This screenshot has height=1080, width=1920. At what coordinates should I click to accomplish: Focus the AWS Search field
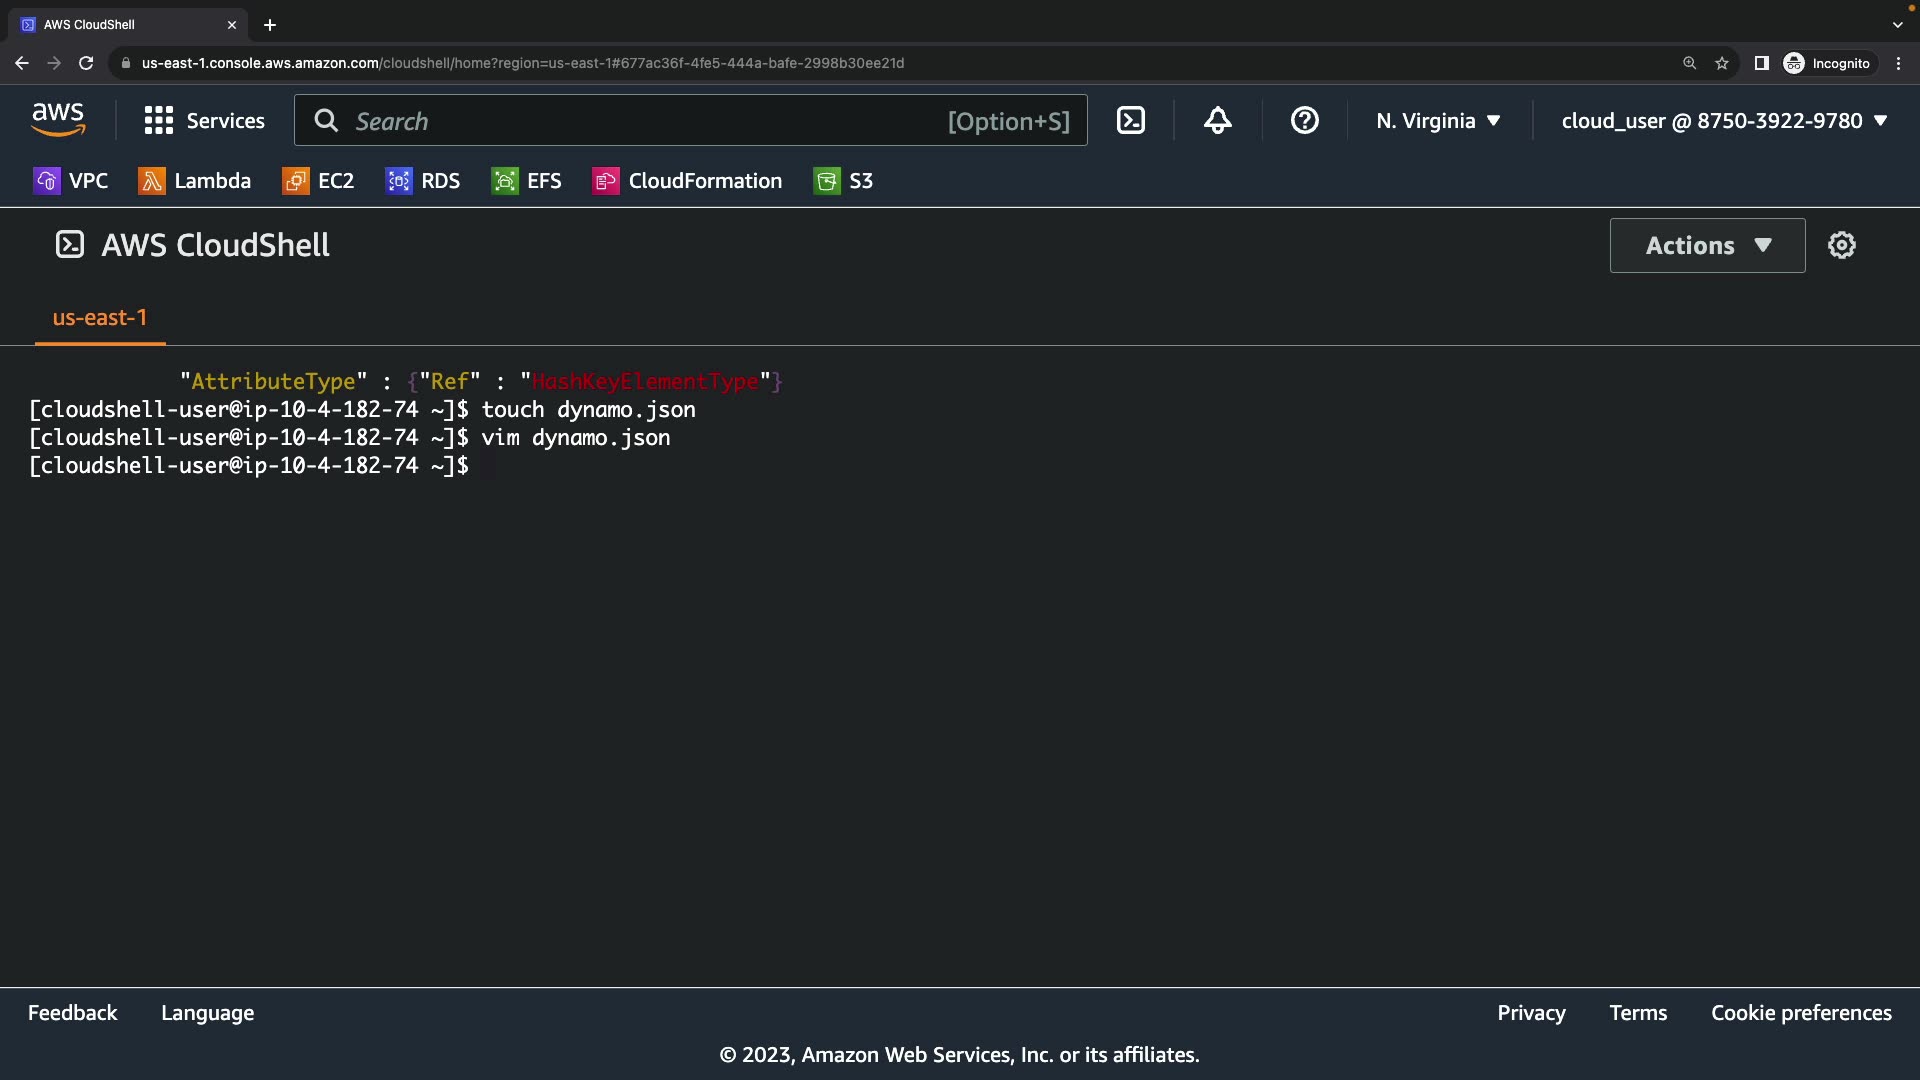tap(640, 121)
